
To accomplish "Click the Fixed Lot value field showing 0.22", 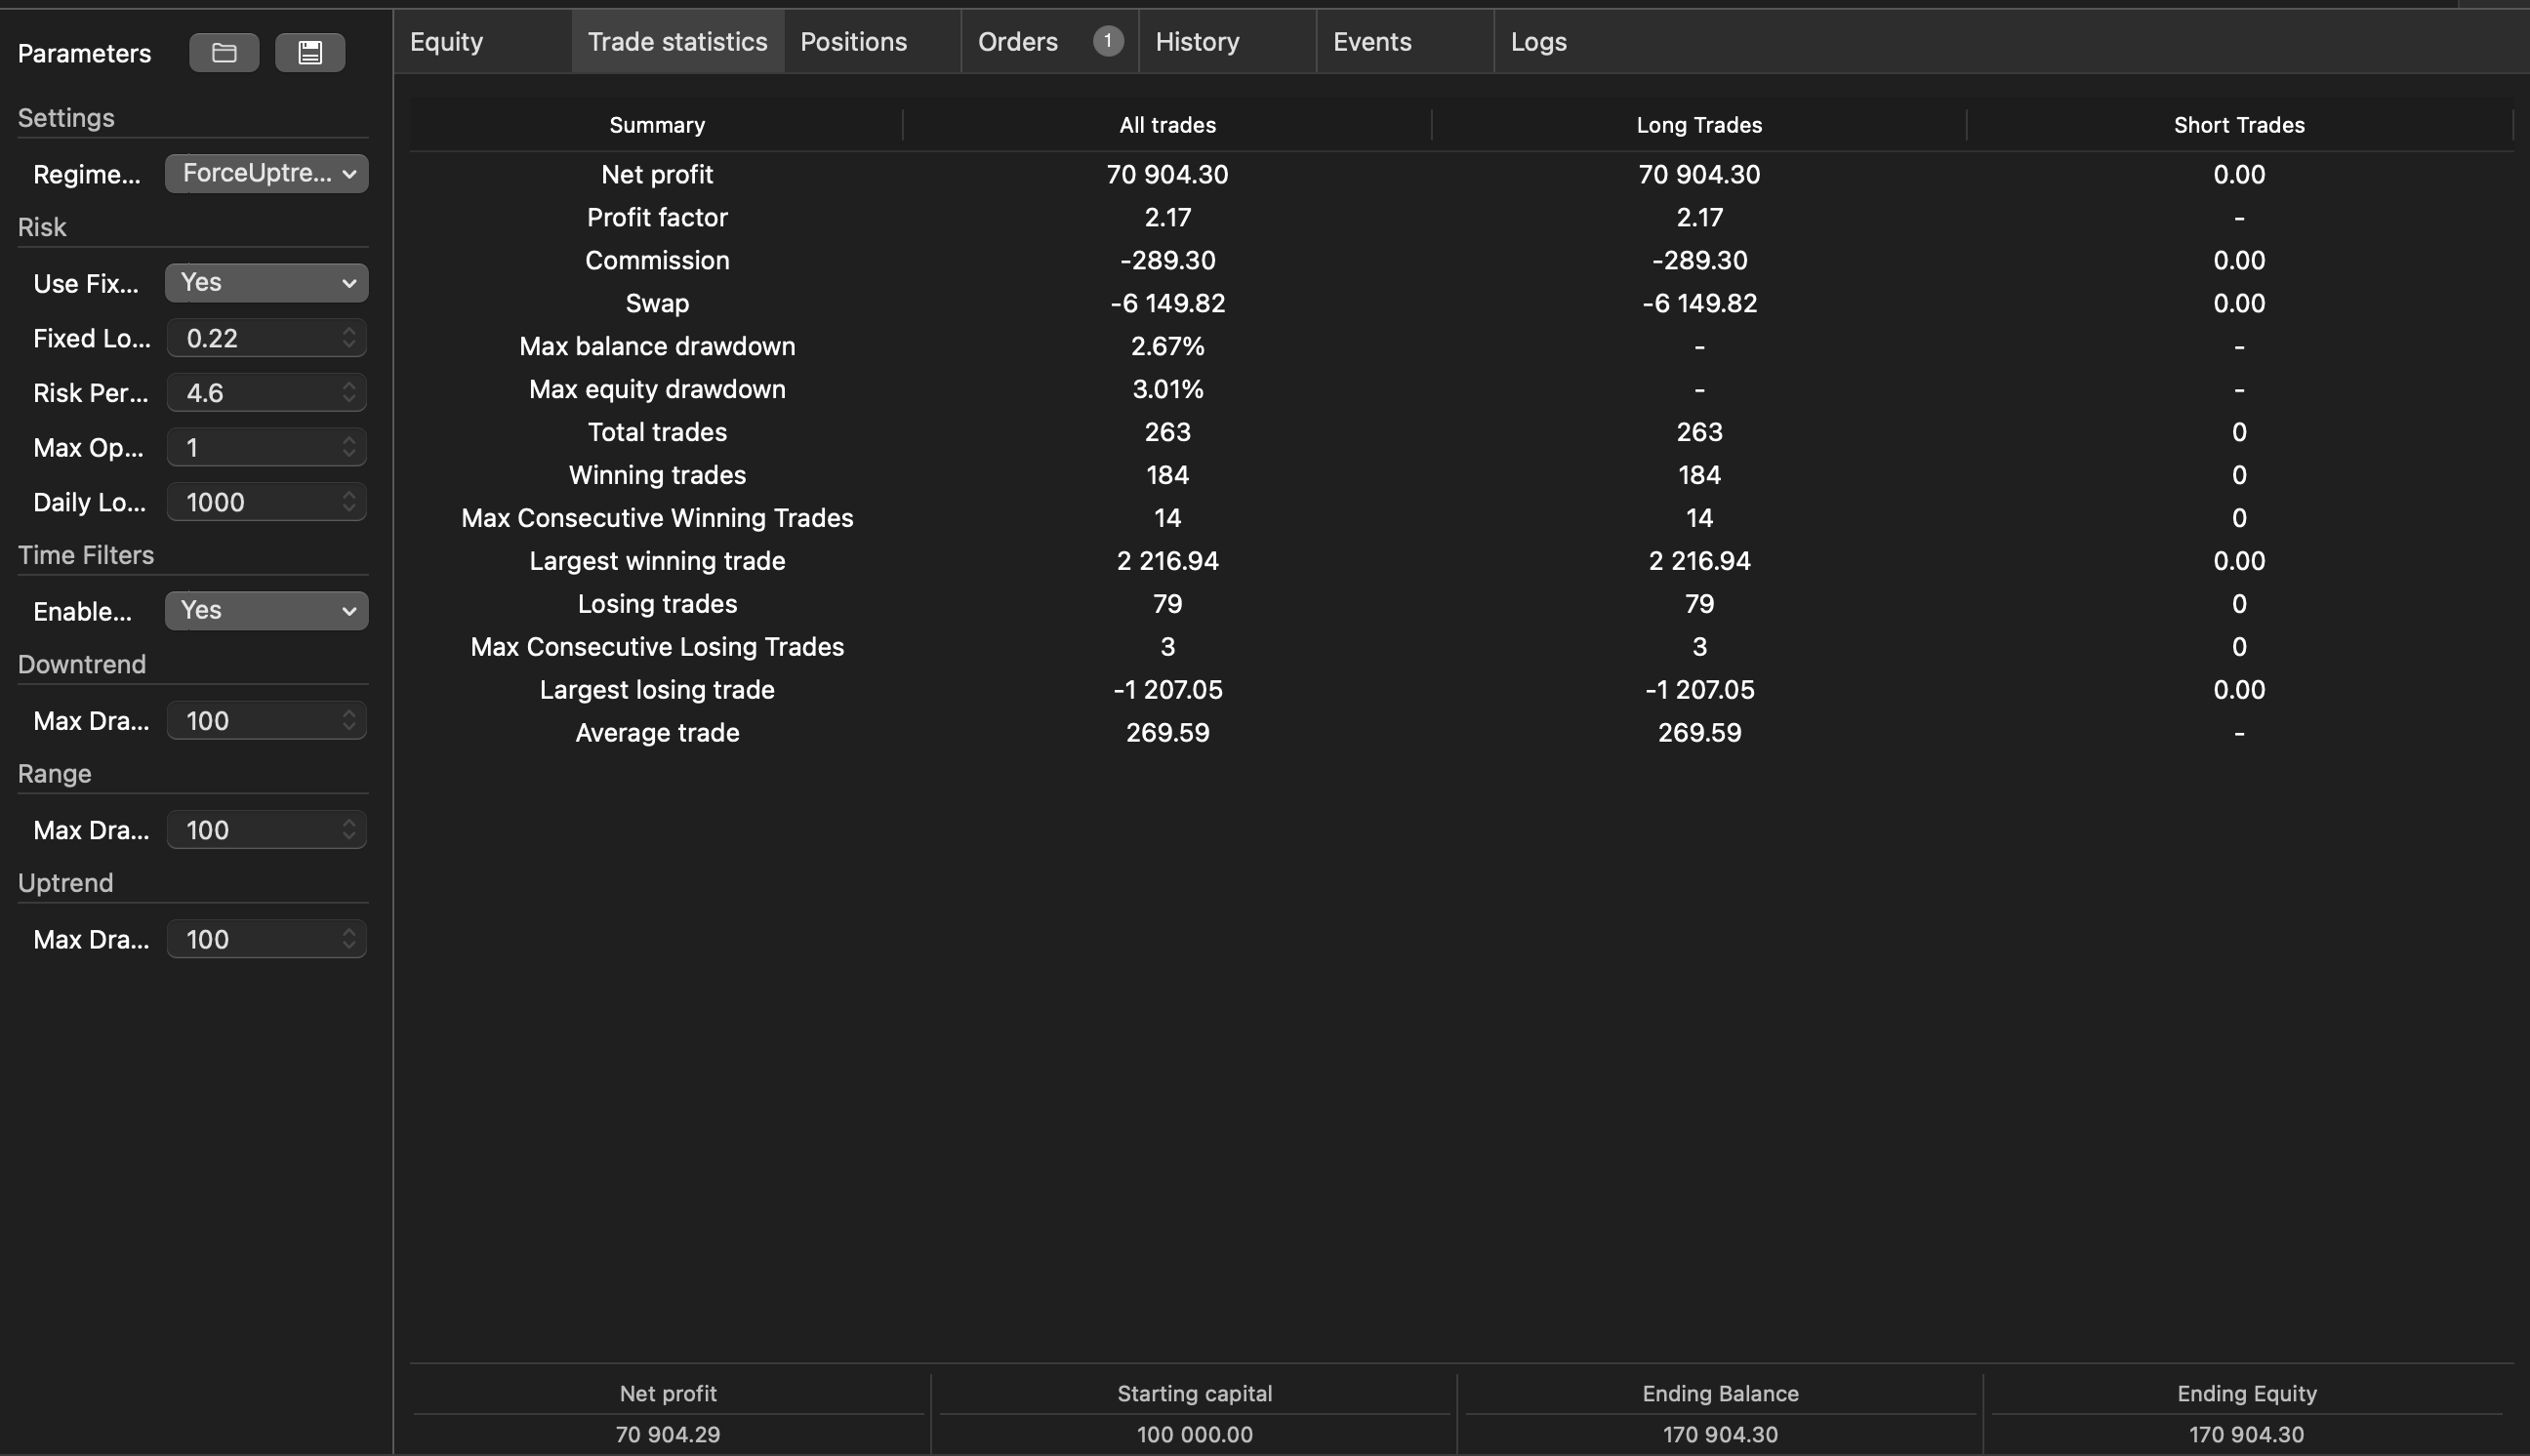I will coord(250,338).
